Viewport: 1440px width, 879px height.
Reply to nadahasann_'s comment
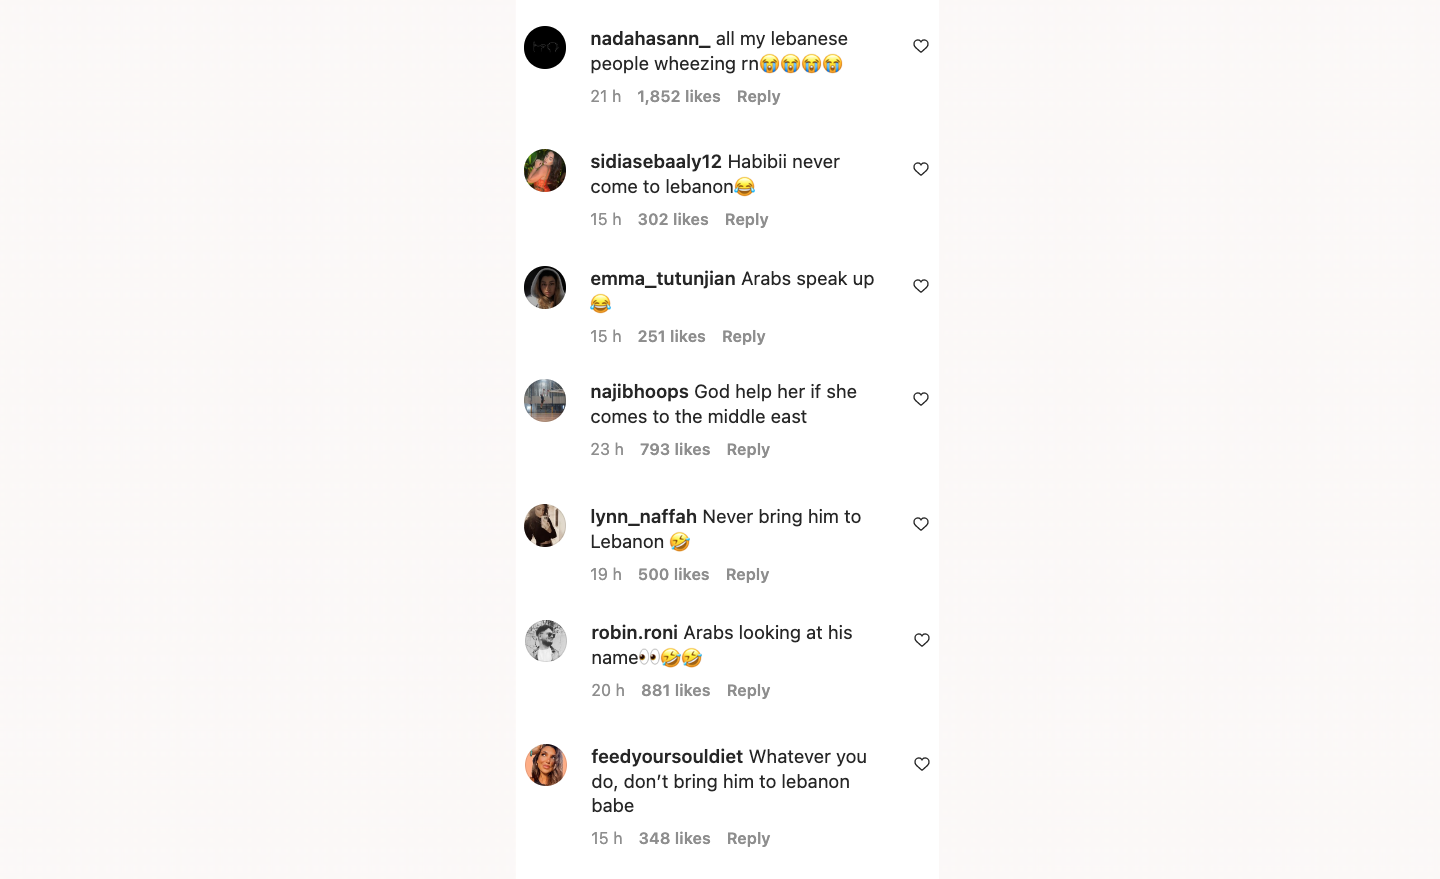[x=758, y=96]
